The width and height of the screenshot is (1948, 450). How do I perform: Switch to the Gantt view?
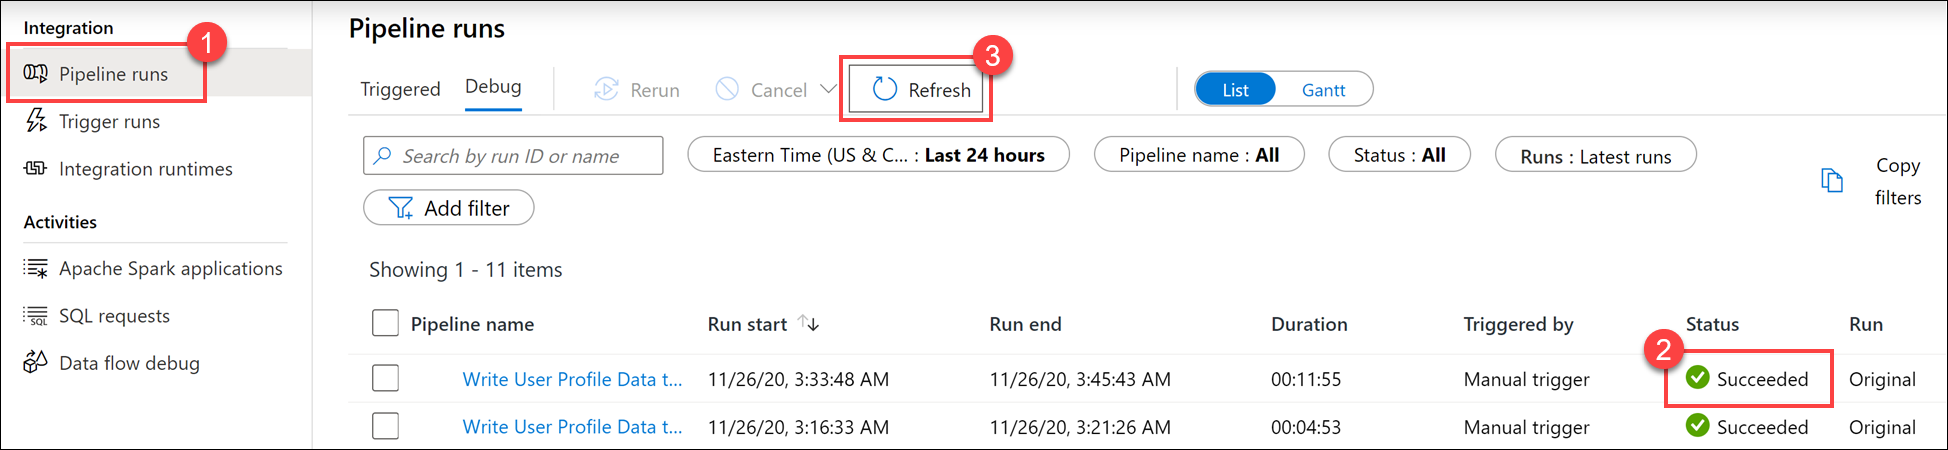[1323, 90]
